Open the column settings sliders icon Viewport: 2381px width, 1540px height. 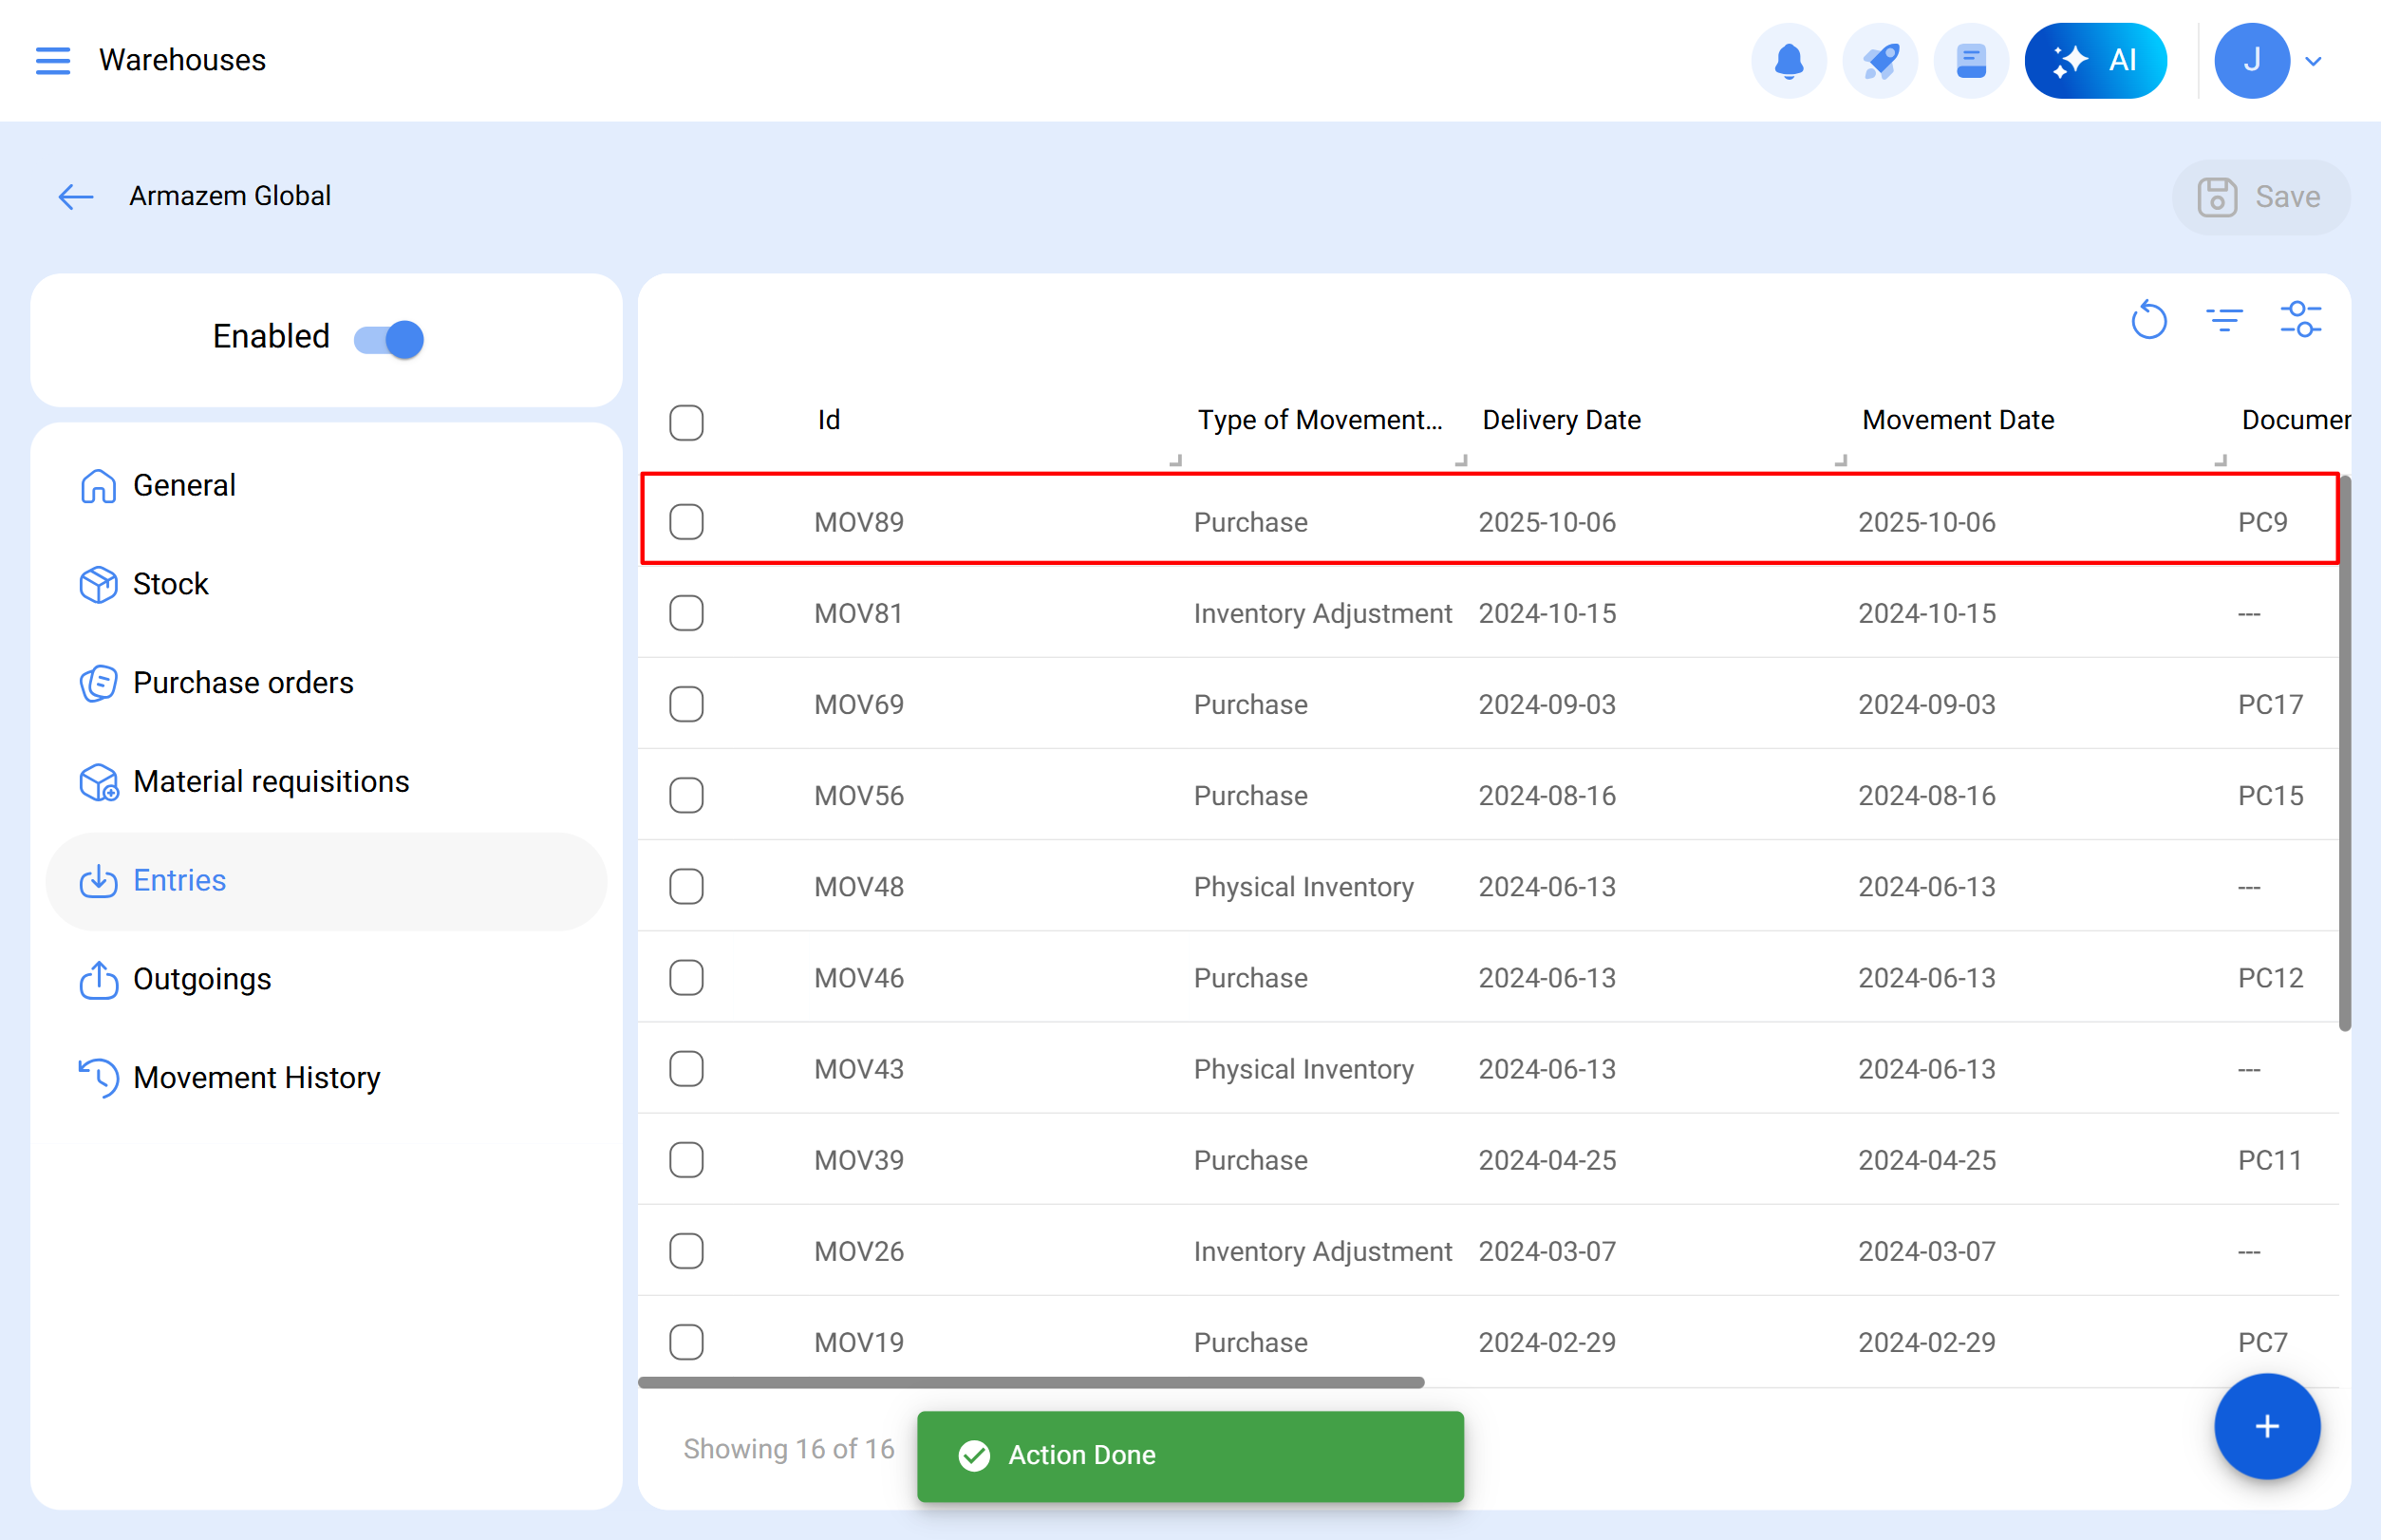[2301, 320]
